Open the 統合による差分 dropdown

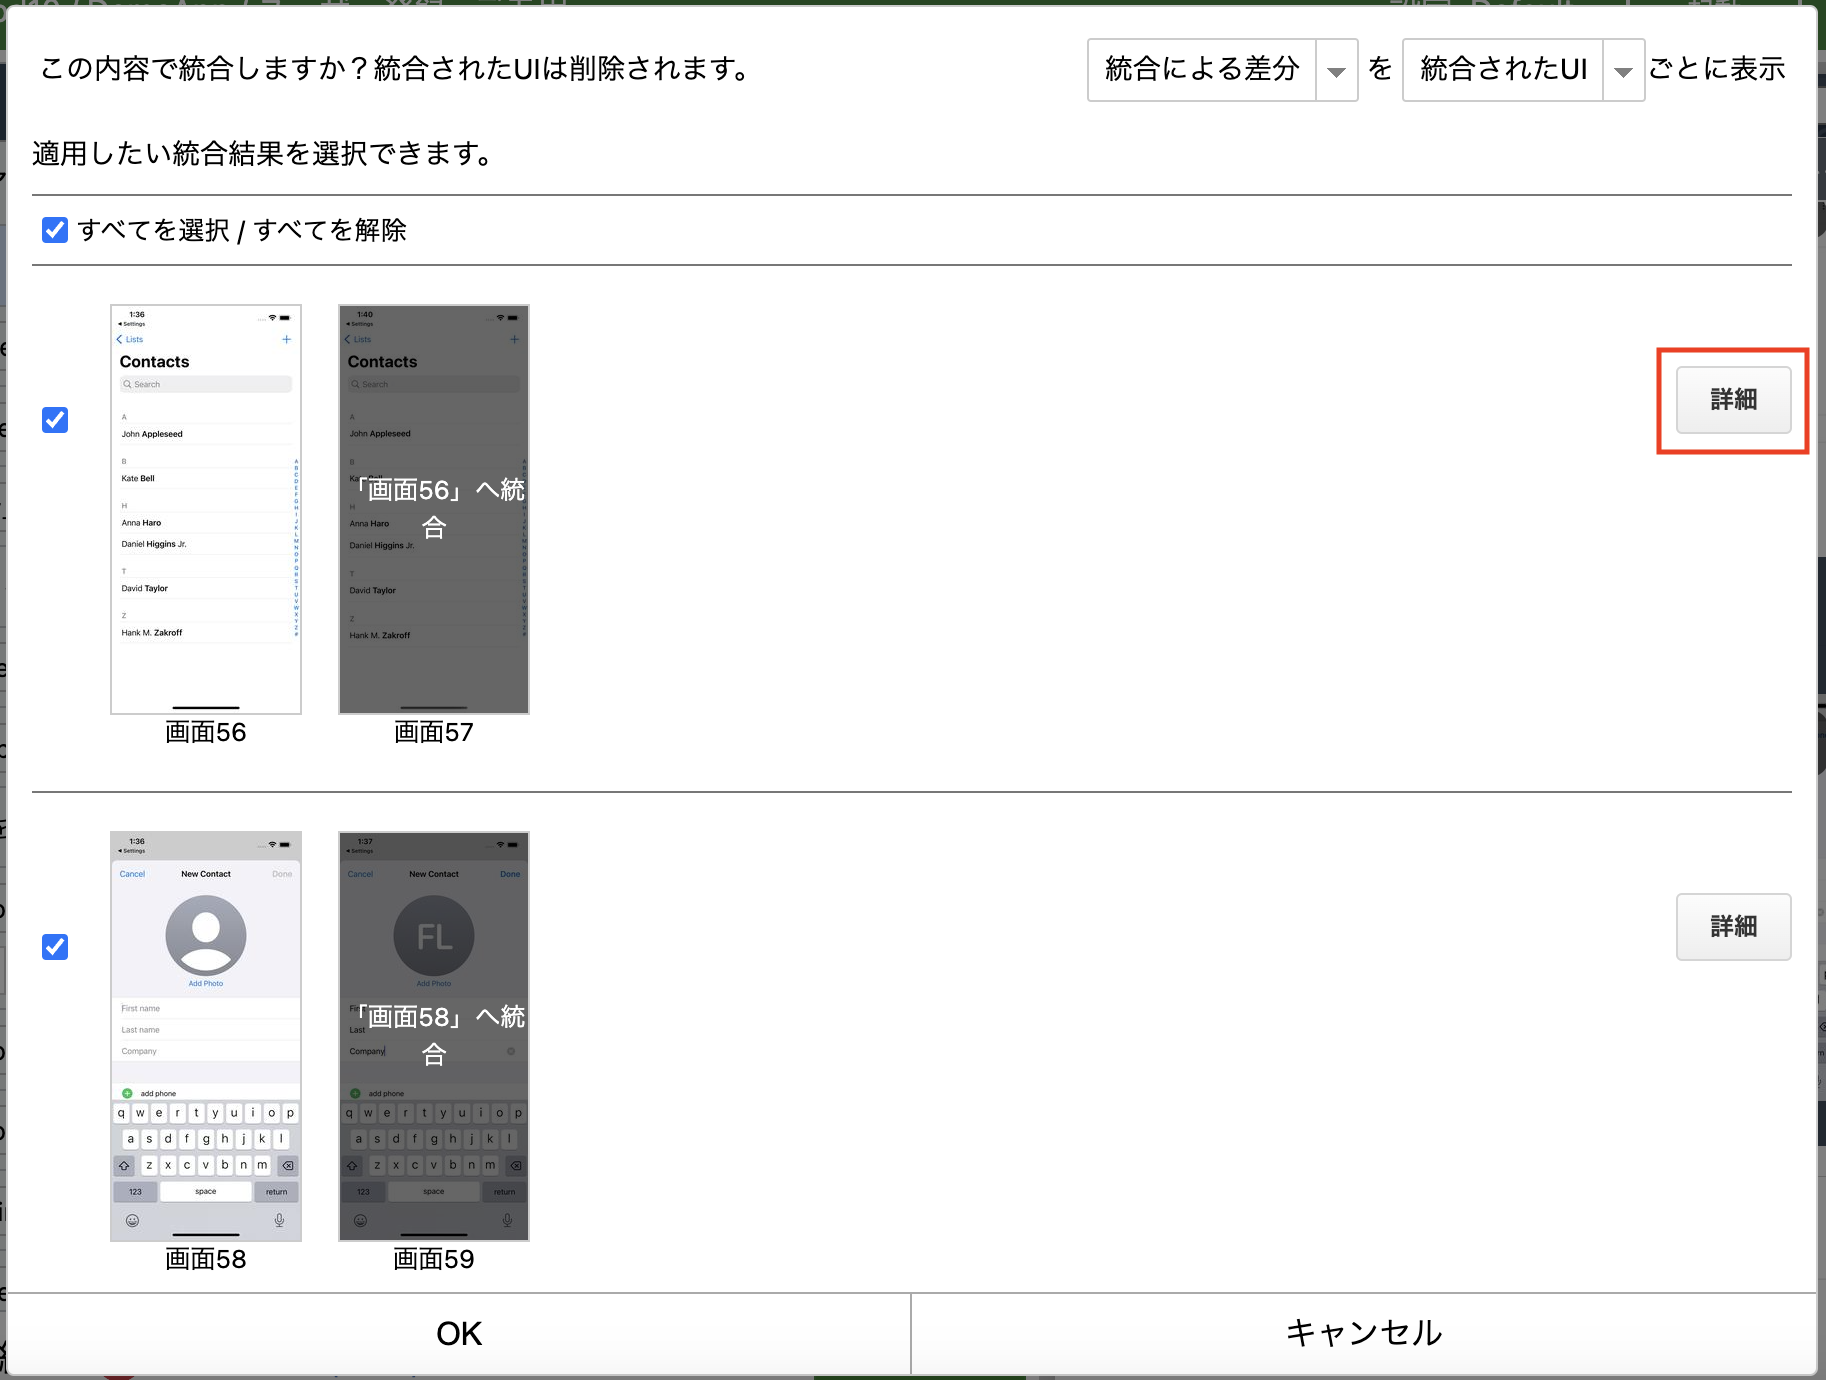tap(1222, 70)
